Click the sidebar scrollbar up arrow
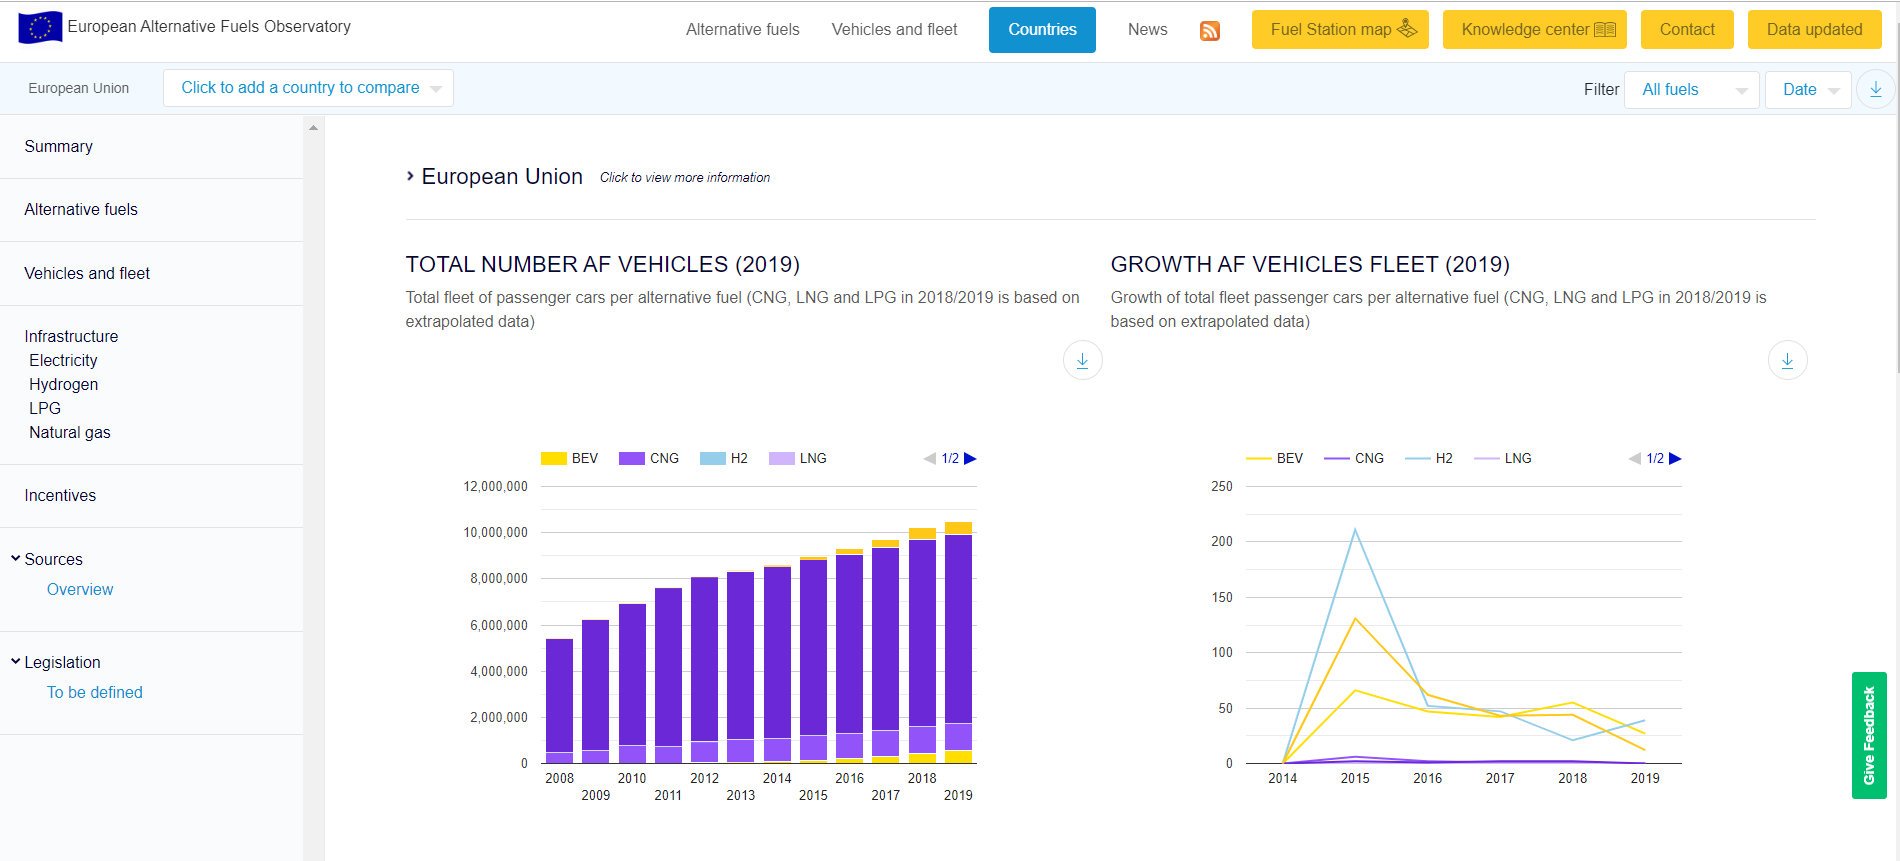Image resolution: width=1900 pixels, height=861 pixels. tap(313, 128)
